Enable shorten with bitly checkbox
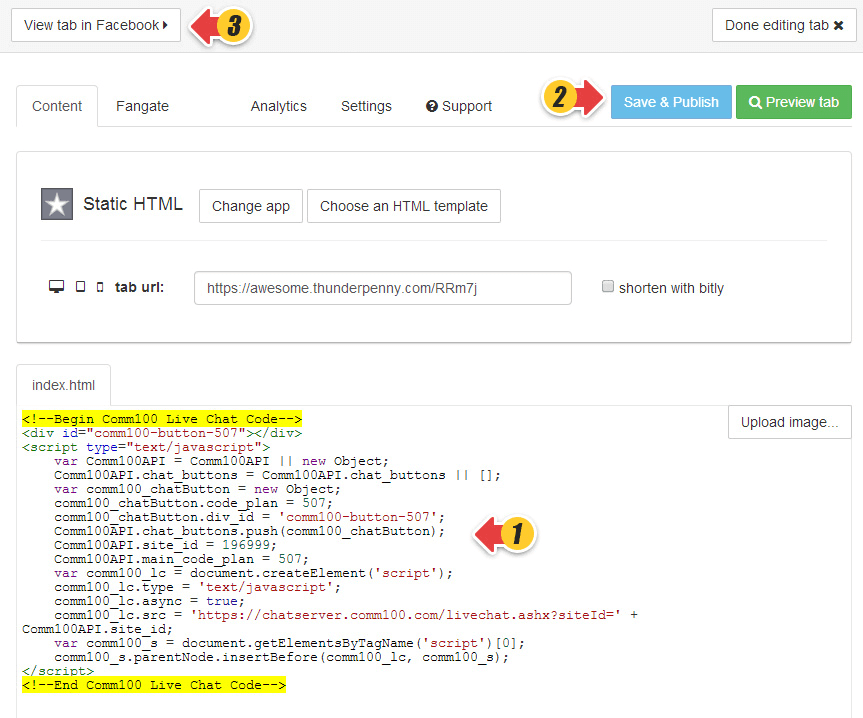The width and height of the screenshot is (863, 718). pyautogui.click(x=608, y=286)
